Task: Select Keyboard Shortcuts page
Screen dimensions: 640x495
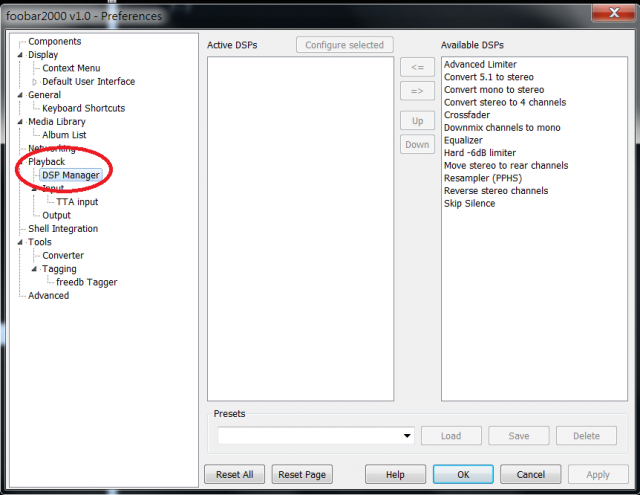Action: point(83,108)
